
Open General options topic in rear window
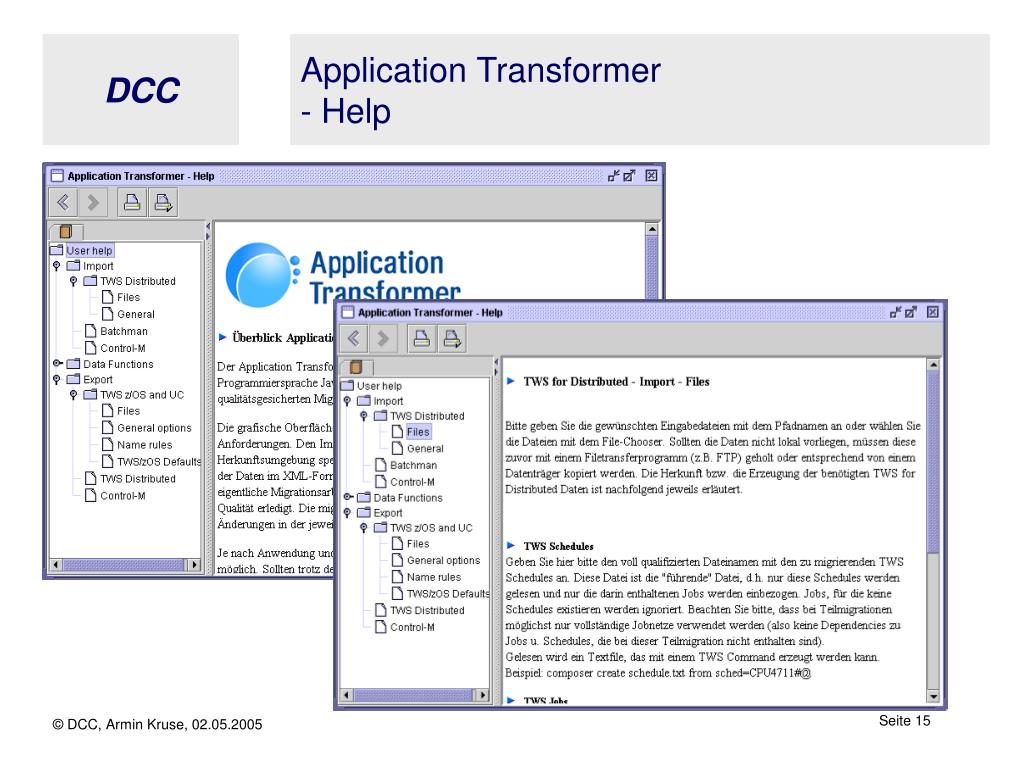point(154,428)
